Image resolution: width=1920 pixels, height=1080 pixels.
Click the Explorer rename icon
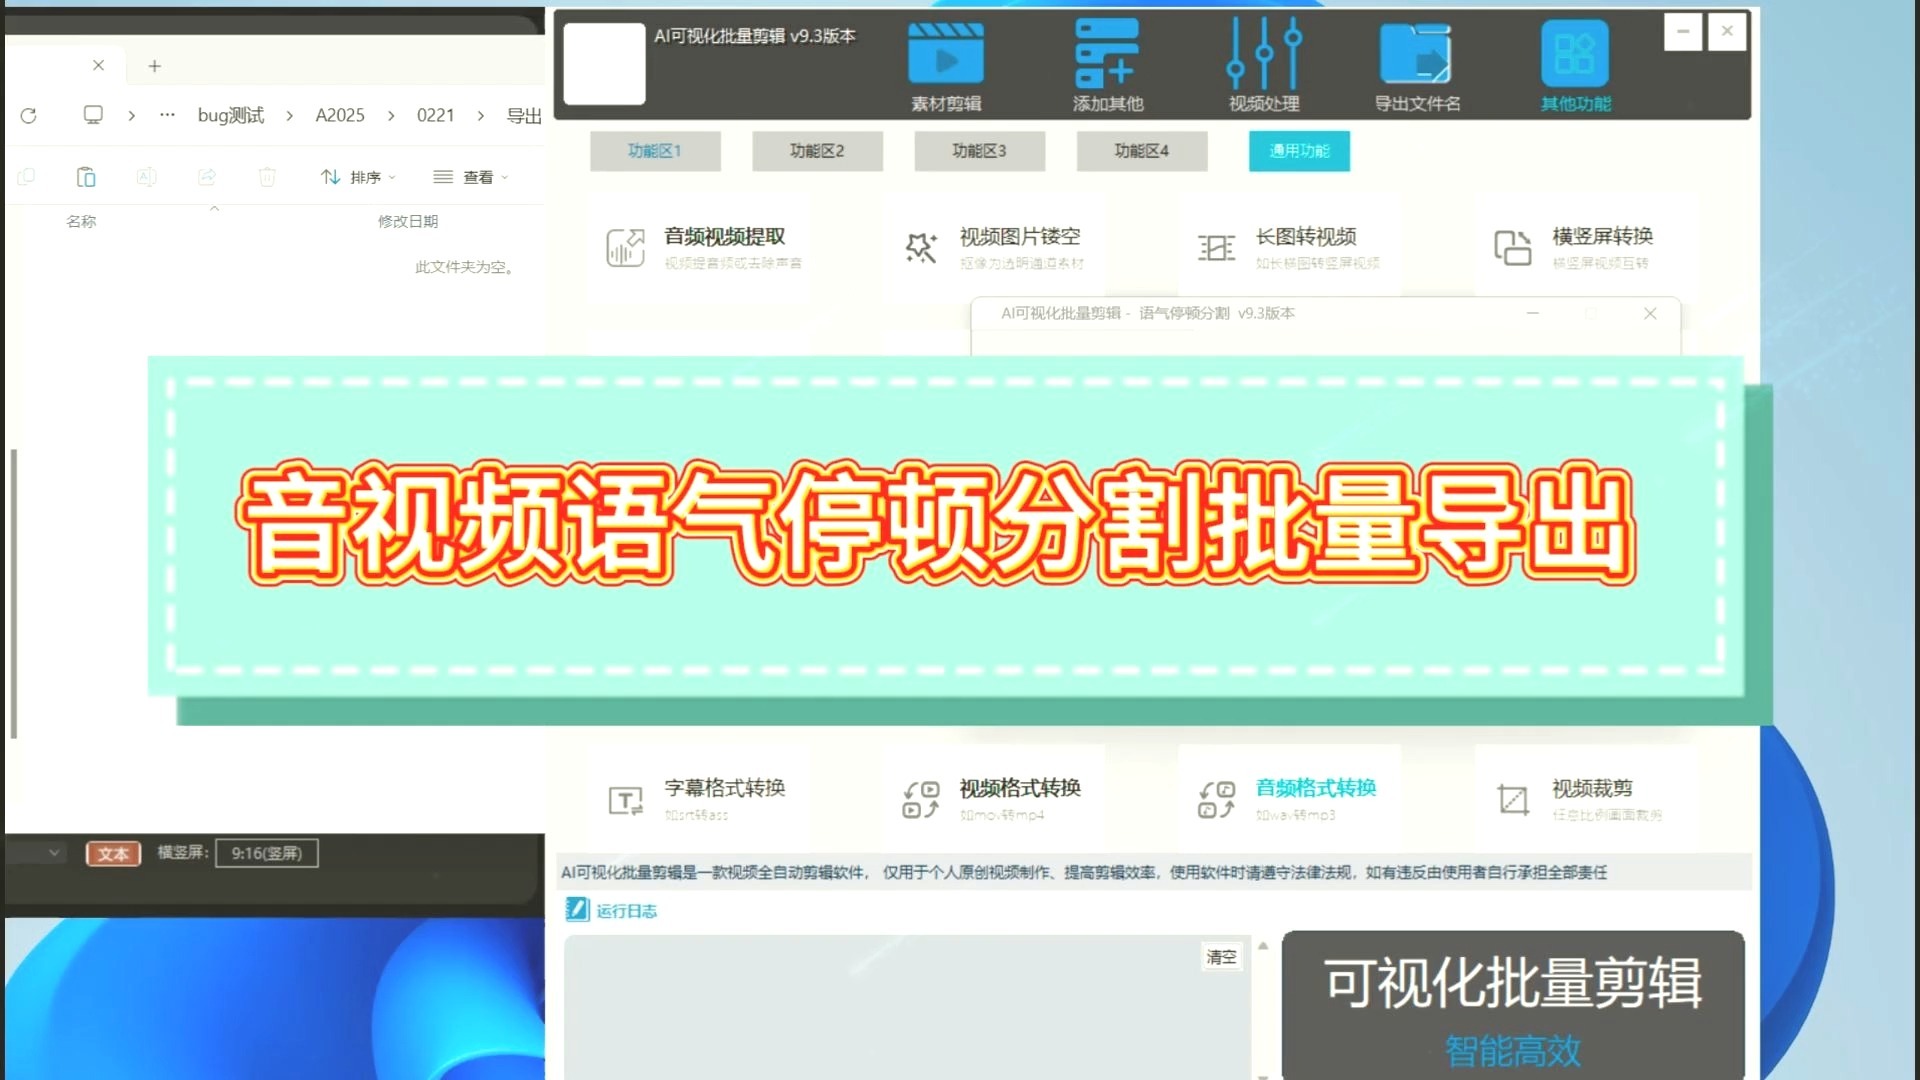tap(146, 177)
